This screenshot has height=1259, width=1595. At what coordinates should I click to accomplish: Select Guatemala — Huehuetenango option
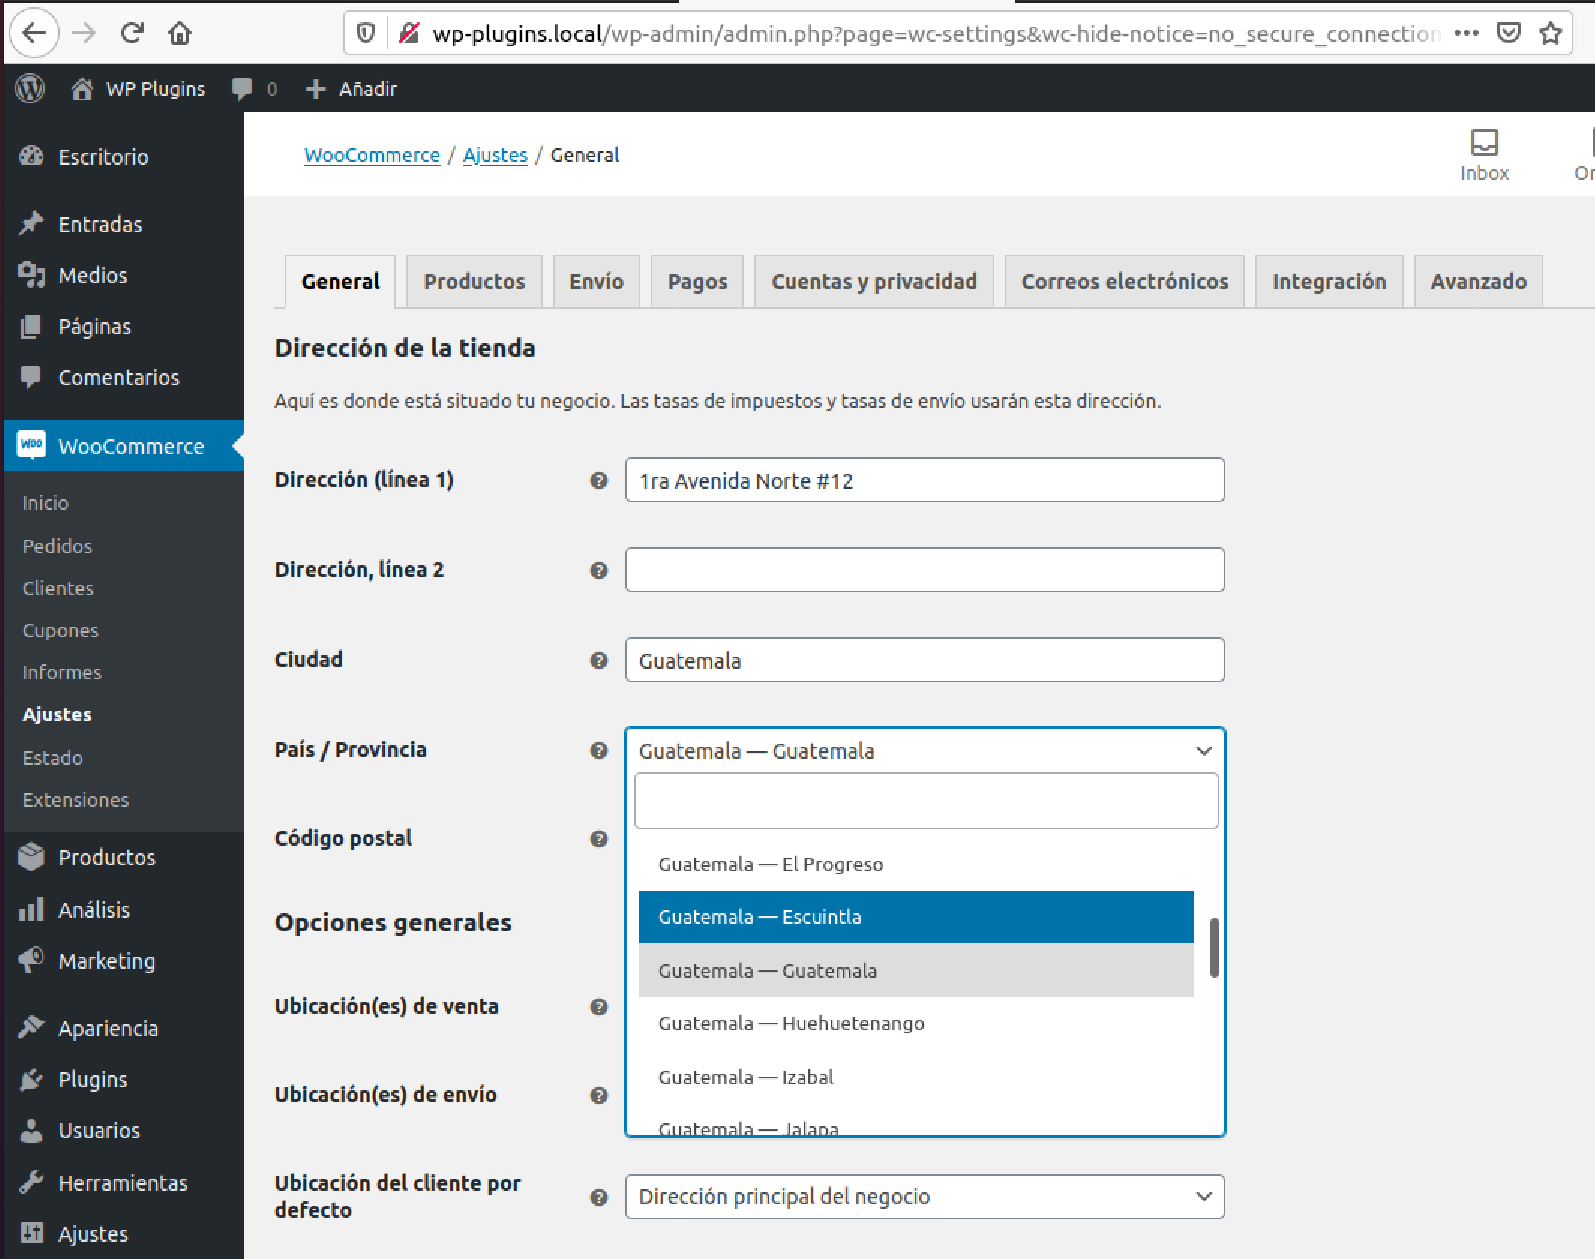pyautogui.click(x=916, y=1023)
